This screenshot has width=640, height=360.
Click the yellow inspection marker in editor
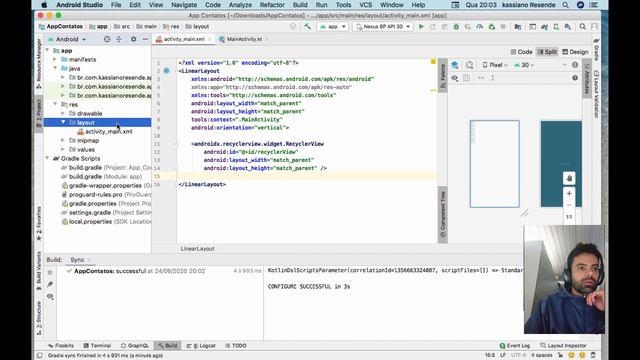tap(433, 62)
